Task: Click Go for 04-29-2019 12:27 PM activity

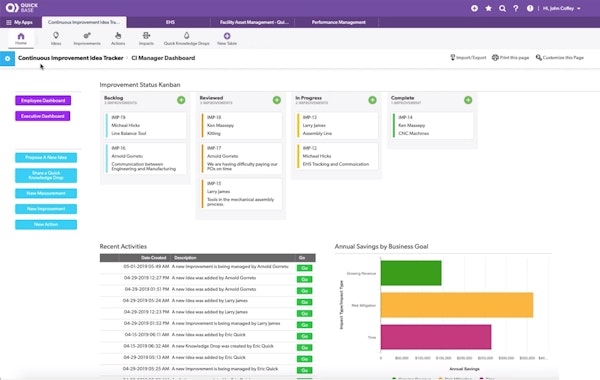Action: (x=304, y=279)
